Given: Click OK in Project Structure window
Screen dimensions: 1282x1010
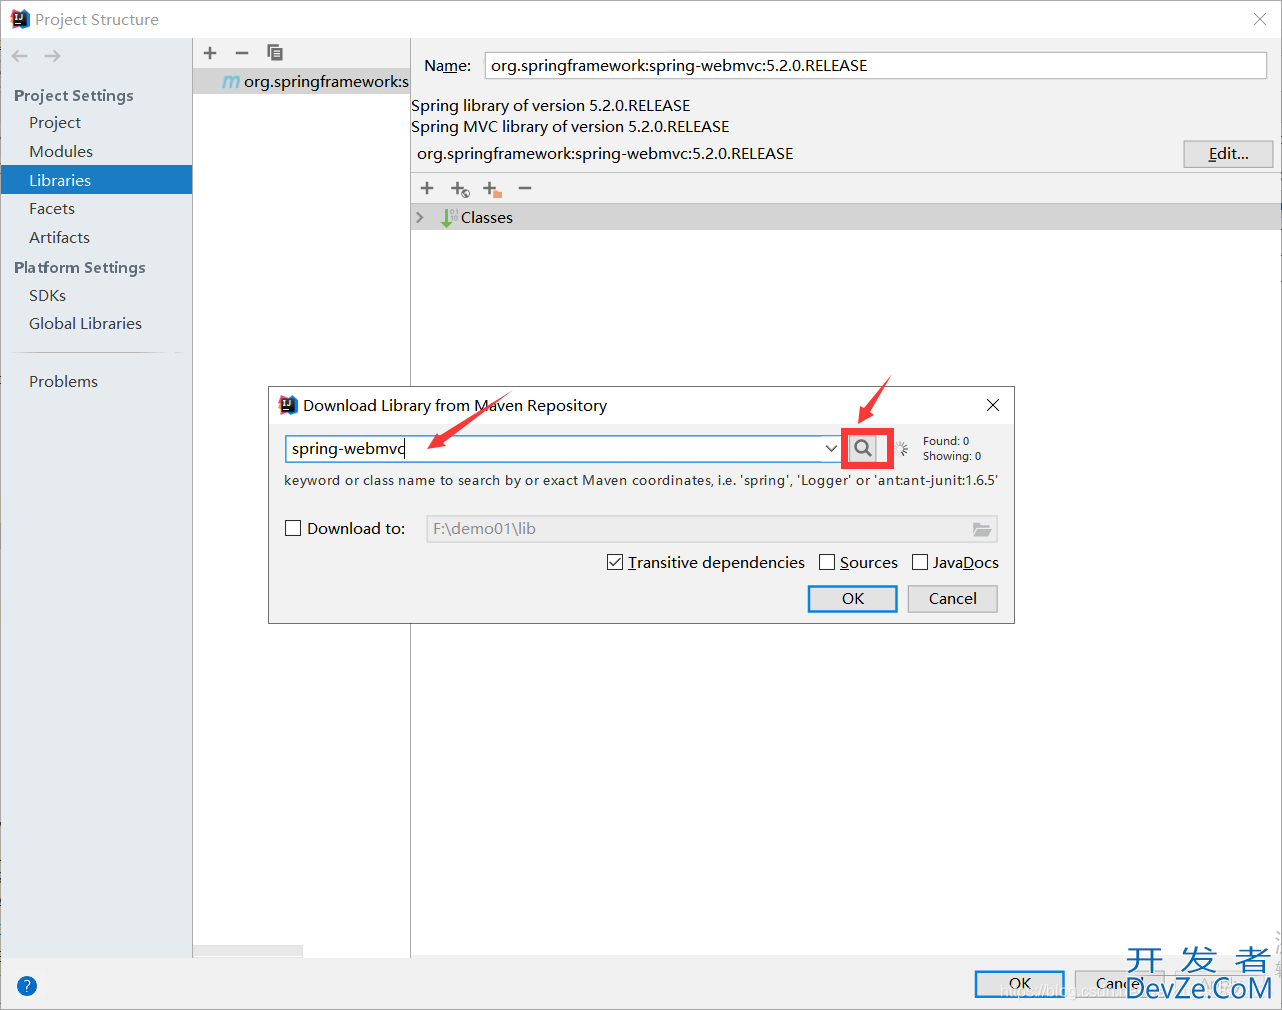Looking at the screenshot, I should [x=1019, y=984].
